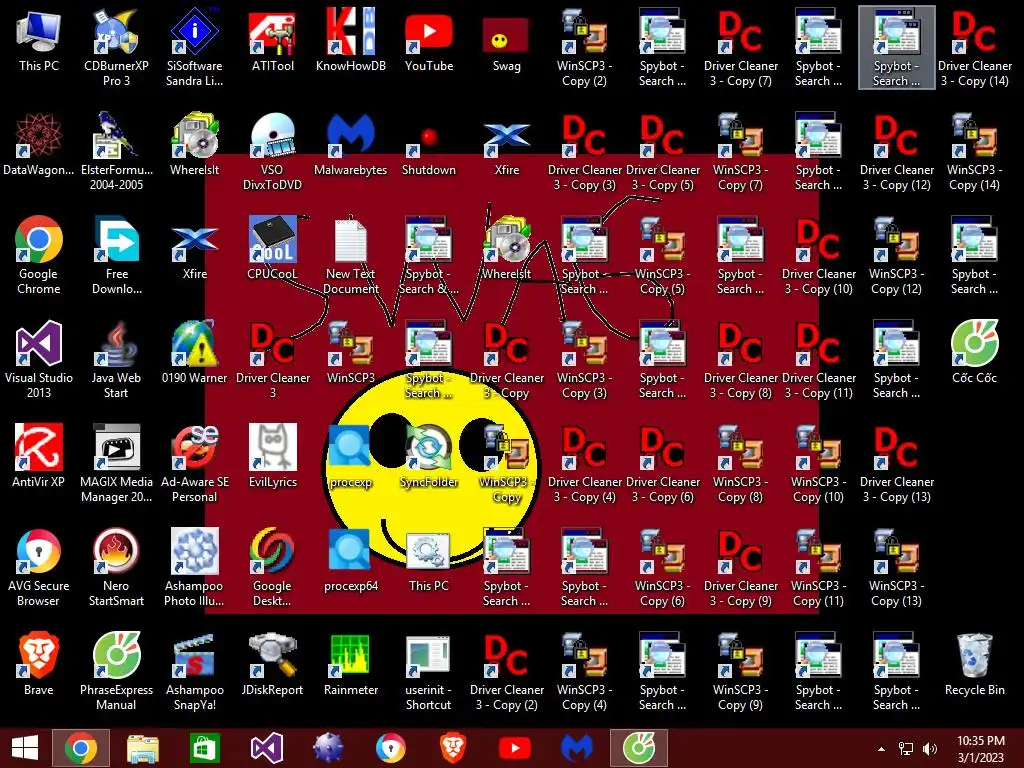The width and height of the screenshot is (1024, 768).
Task: Select WinSCP3 - Copy (2) desktop icon
Action: pyautogui.click(x=584, y=47)
